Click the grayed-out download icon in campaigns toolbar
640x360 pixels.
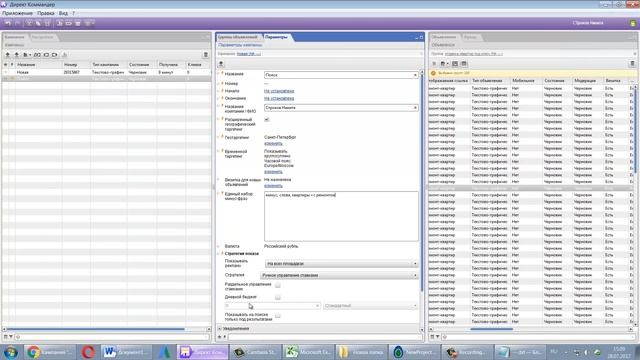[x=64, y=54]
